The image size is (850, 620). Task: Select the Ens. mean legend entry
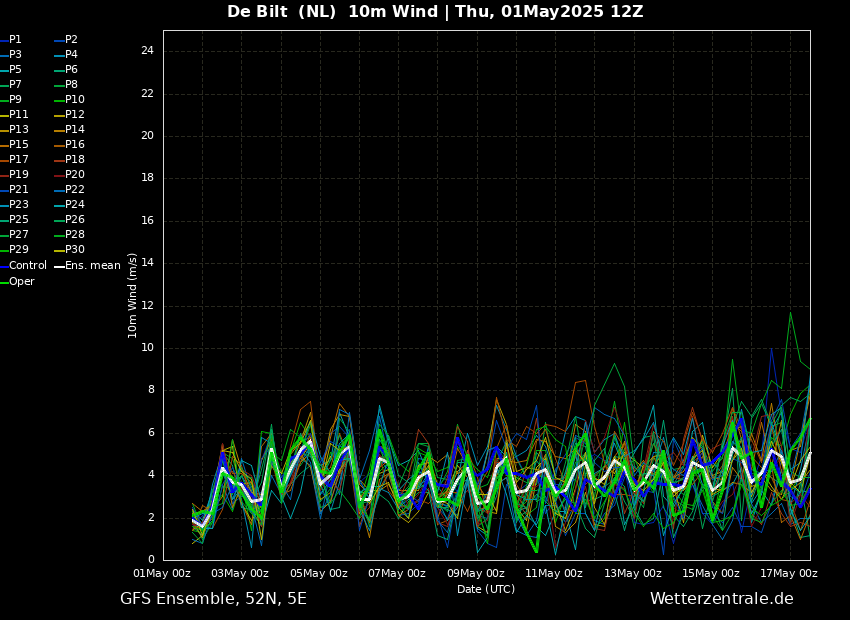tap(92, 266)
